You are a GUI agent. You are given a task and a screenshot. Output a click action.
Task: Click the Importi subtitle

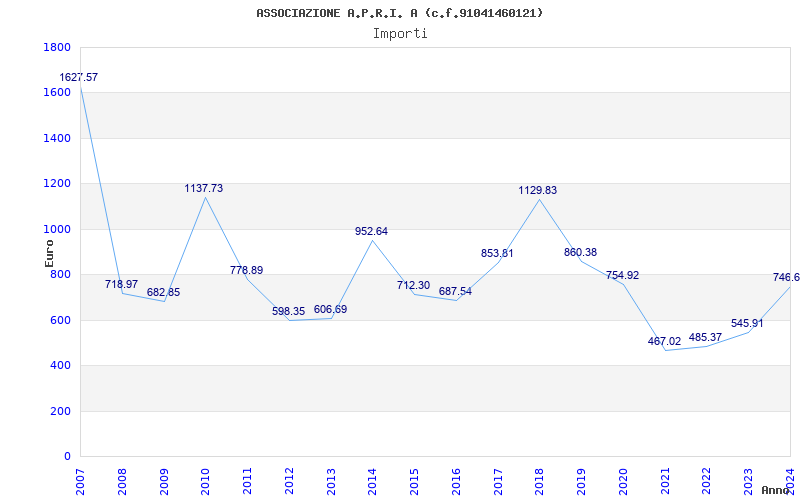(x=400, y=34)
